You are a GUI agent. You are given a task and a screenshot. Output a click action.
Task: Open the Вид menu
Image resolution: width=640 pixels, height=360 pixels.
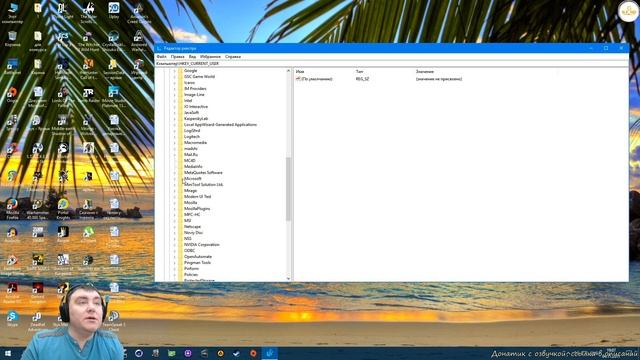click(192, 57)
